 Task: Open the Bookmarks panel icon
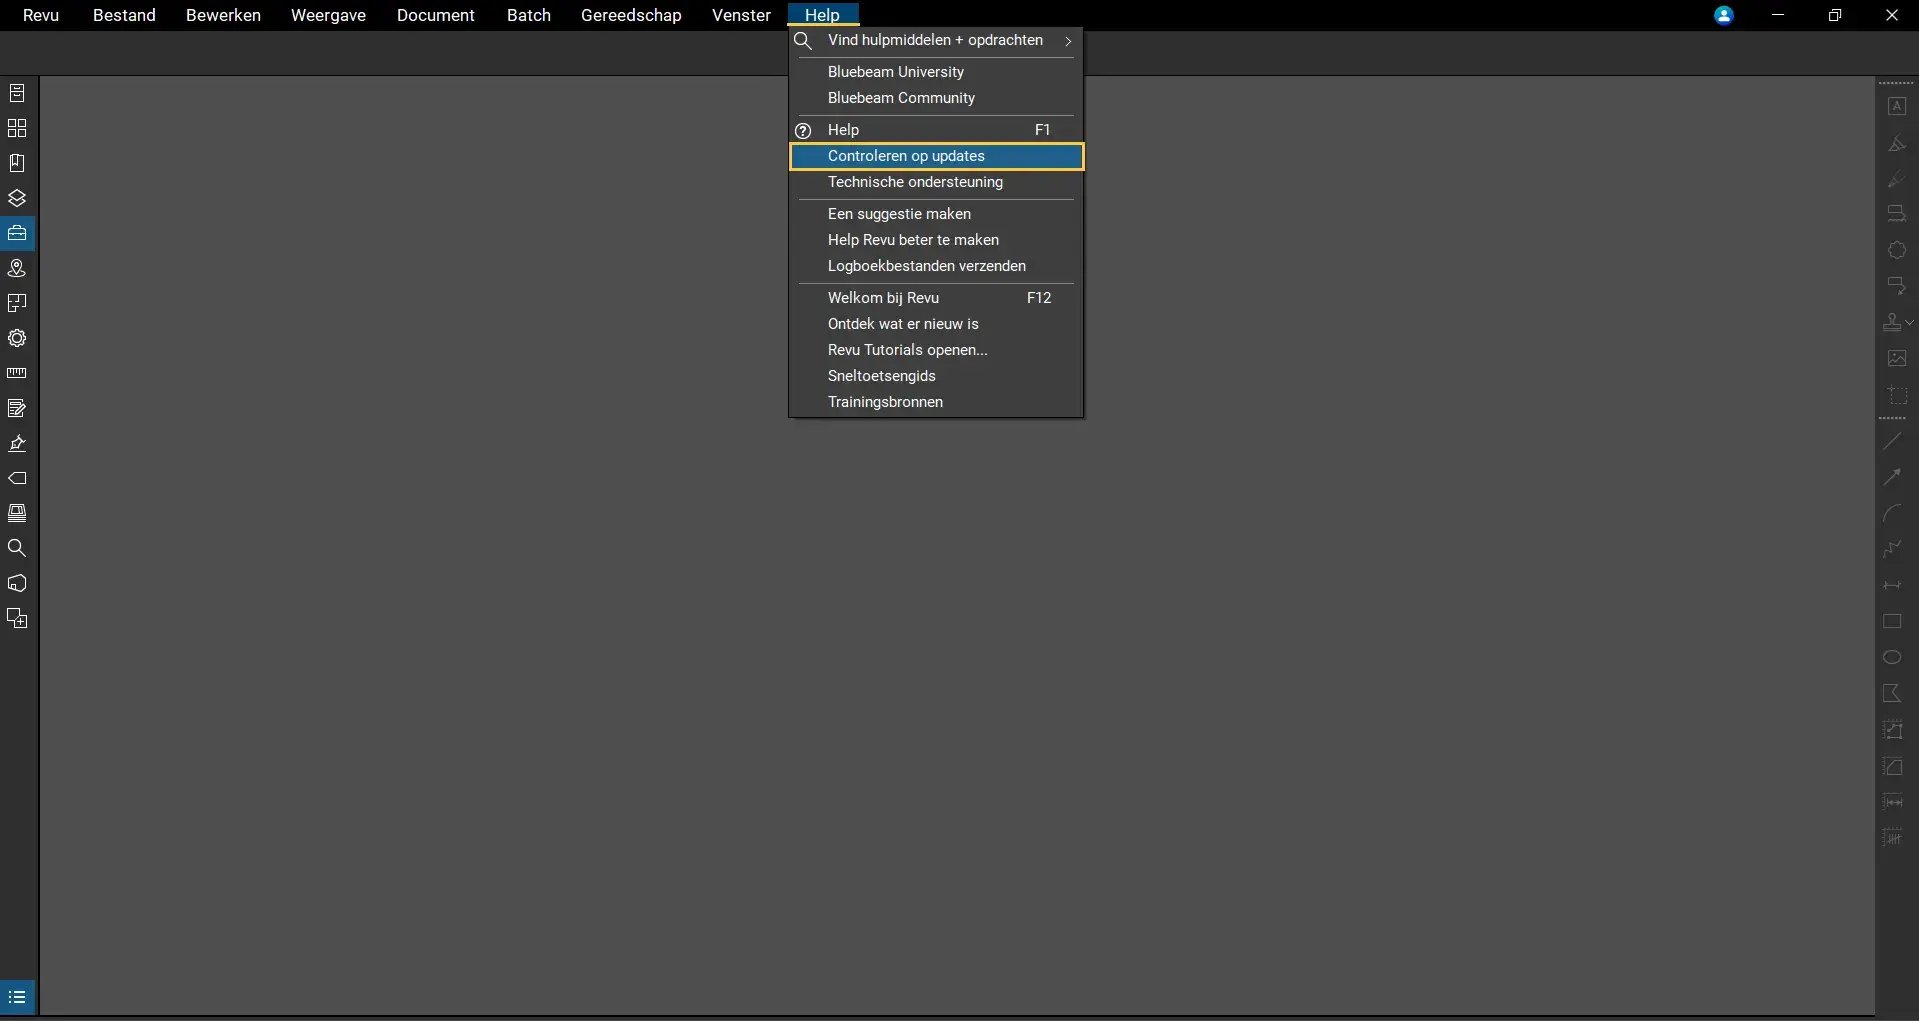(17, 163)
